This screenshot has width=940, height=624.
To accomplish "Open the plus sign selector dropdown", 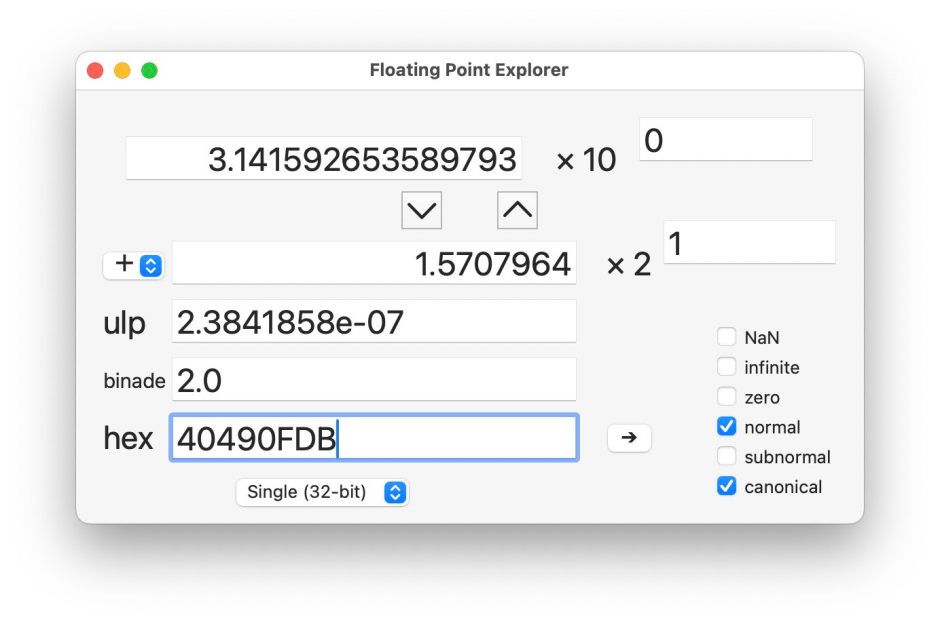I will coord(134,265).
